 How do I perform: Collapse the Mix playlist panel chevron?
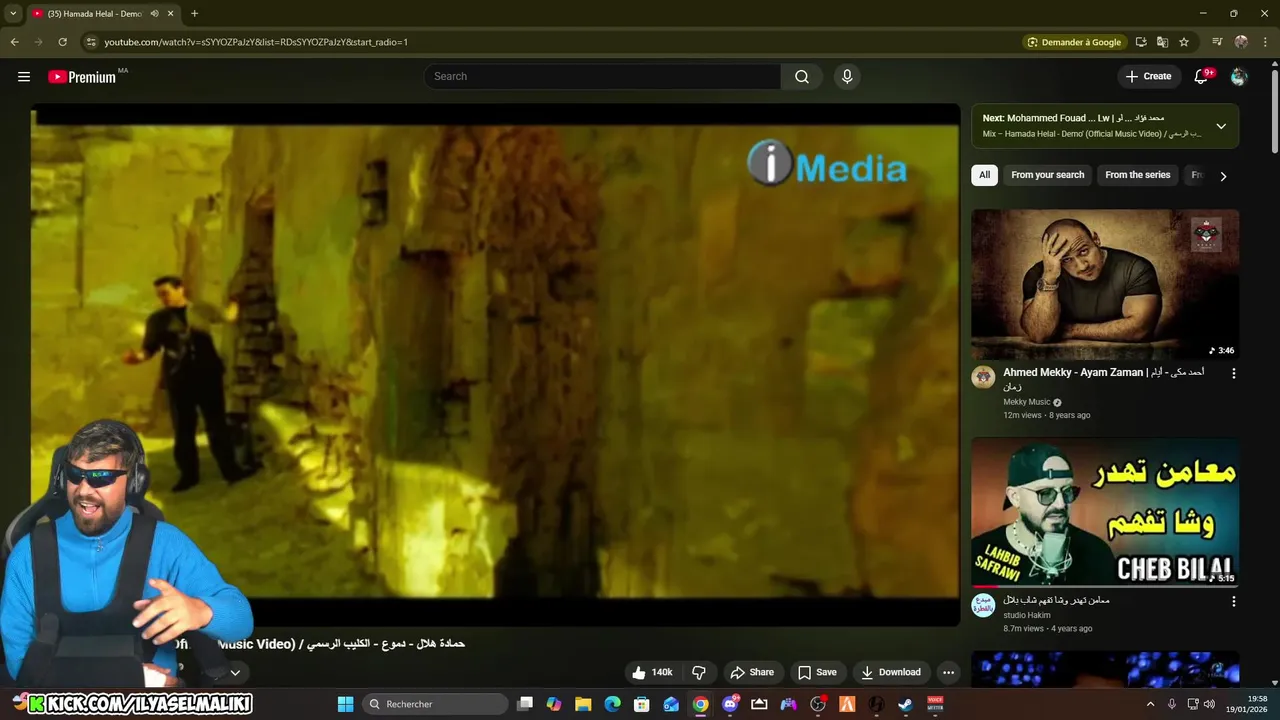pyautogui.click(x=1221, y=126)
